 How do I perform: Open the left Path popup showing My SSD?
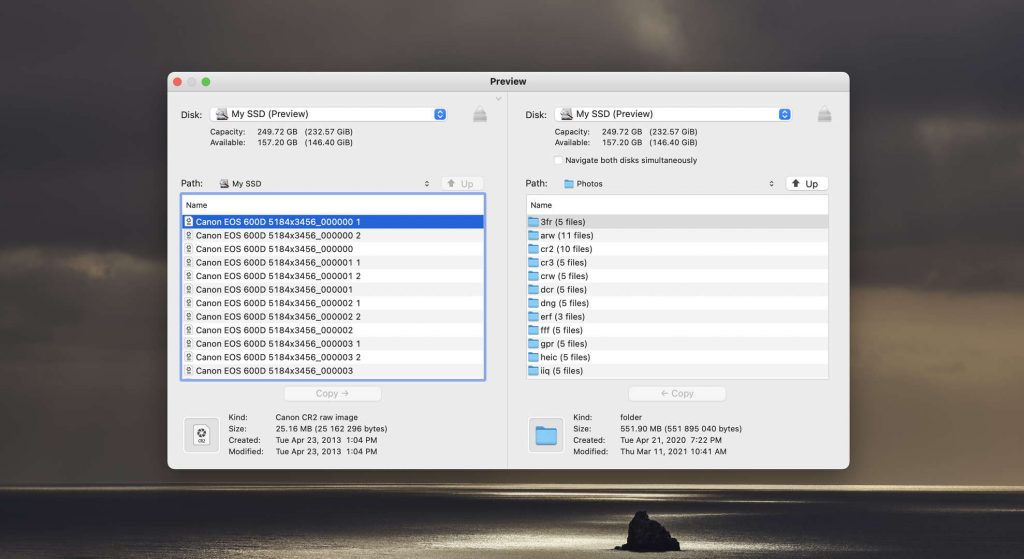coord(328,184)
